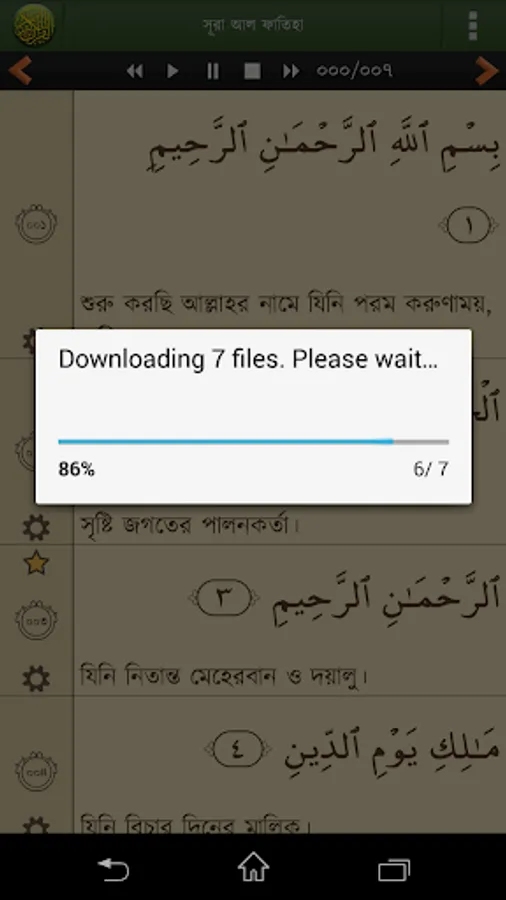This screenshot has width=506, height=900.
Task: Skip forward with the fast-forward button
Action: coord(291,71)
